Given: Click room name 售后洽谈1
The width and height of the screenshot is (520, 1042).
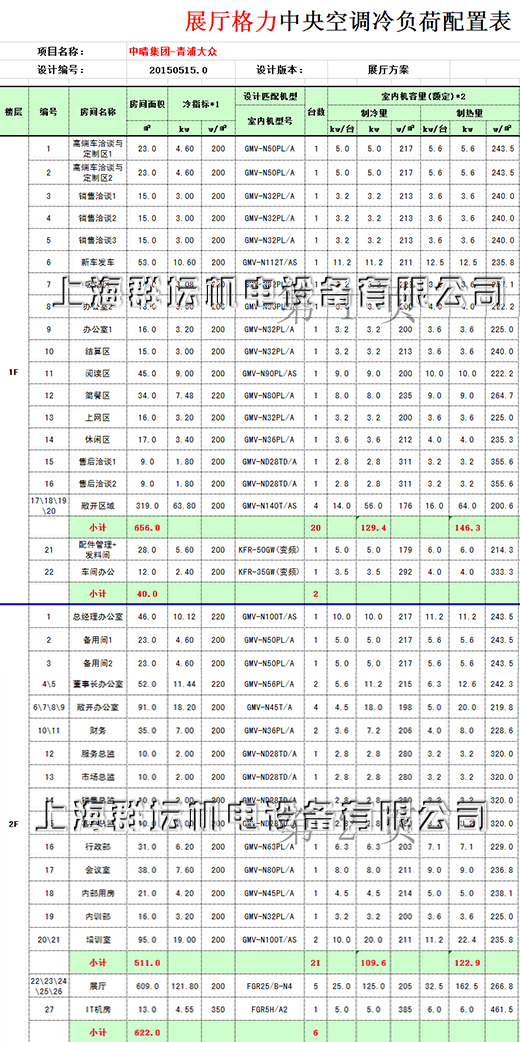Looking at the screenshot, I should point(97,461).
